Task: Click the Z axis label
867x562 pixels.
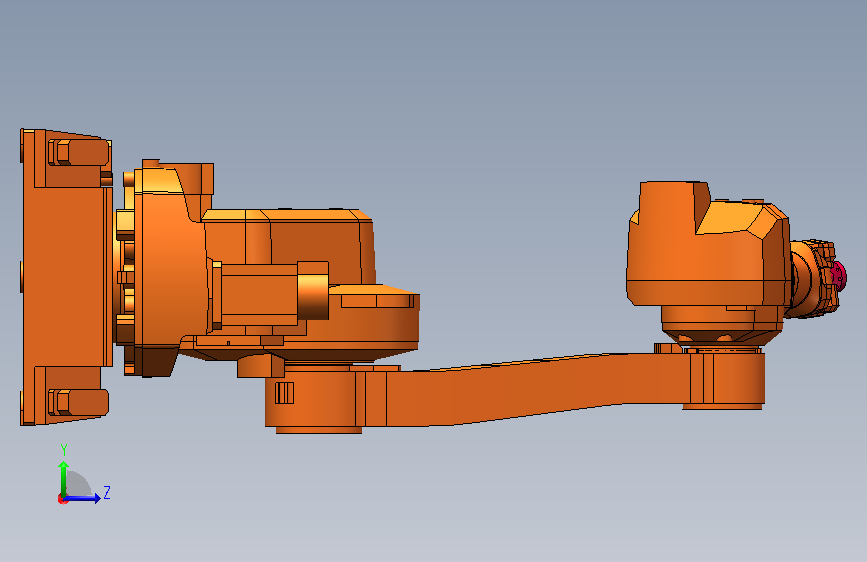Action: [107, 492]
